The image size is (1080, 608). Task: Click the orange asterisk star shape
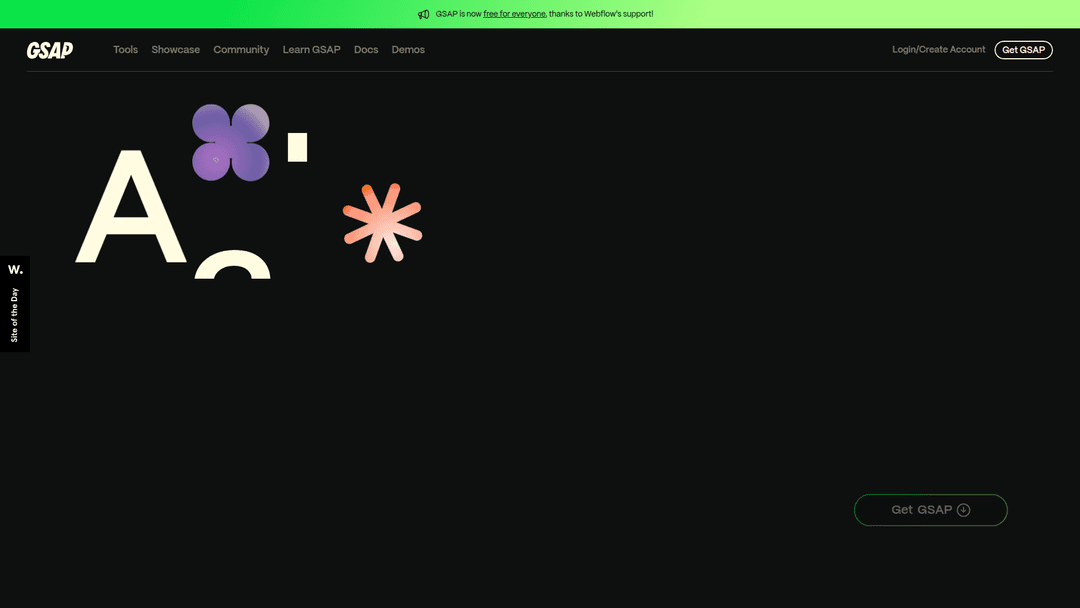coord(382,223)
